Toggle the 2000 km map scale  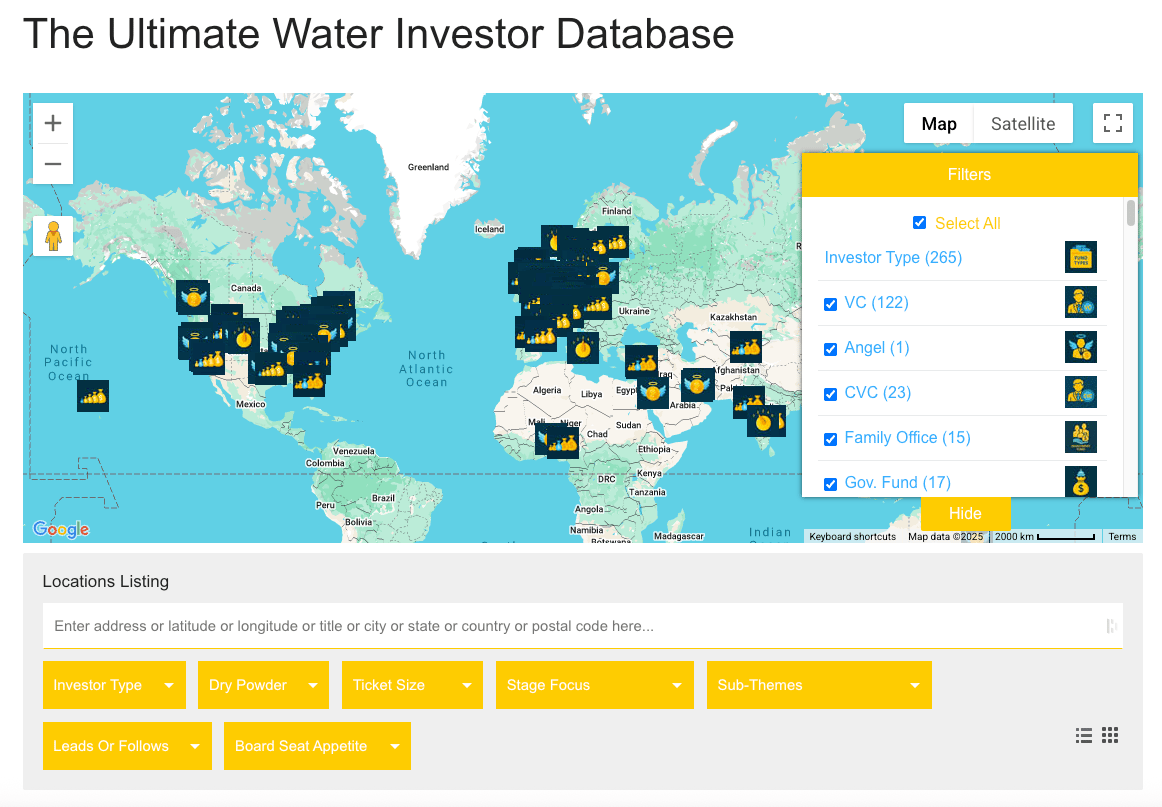coord(1044,537)
